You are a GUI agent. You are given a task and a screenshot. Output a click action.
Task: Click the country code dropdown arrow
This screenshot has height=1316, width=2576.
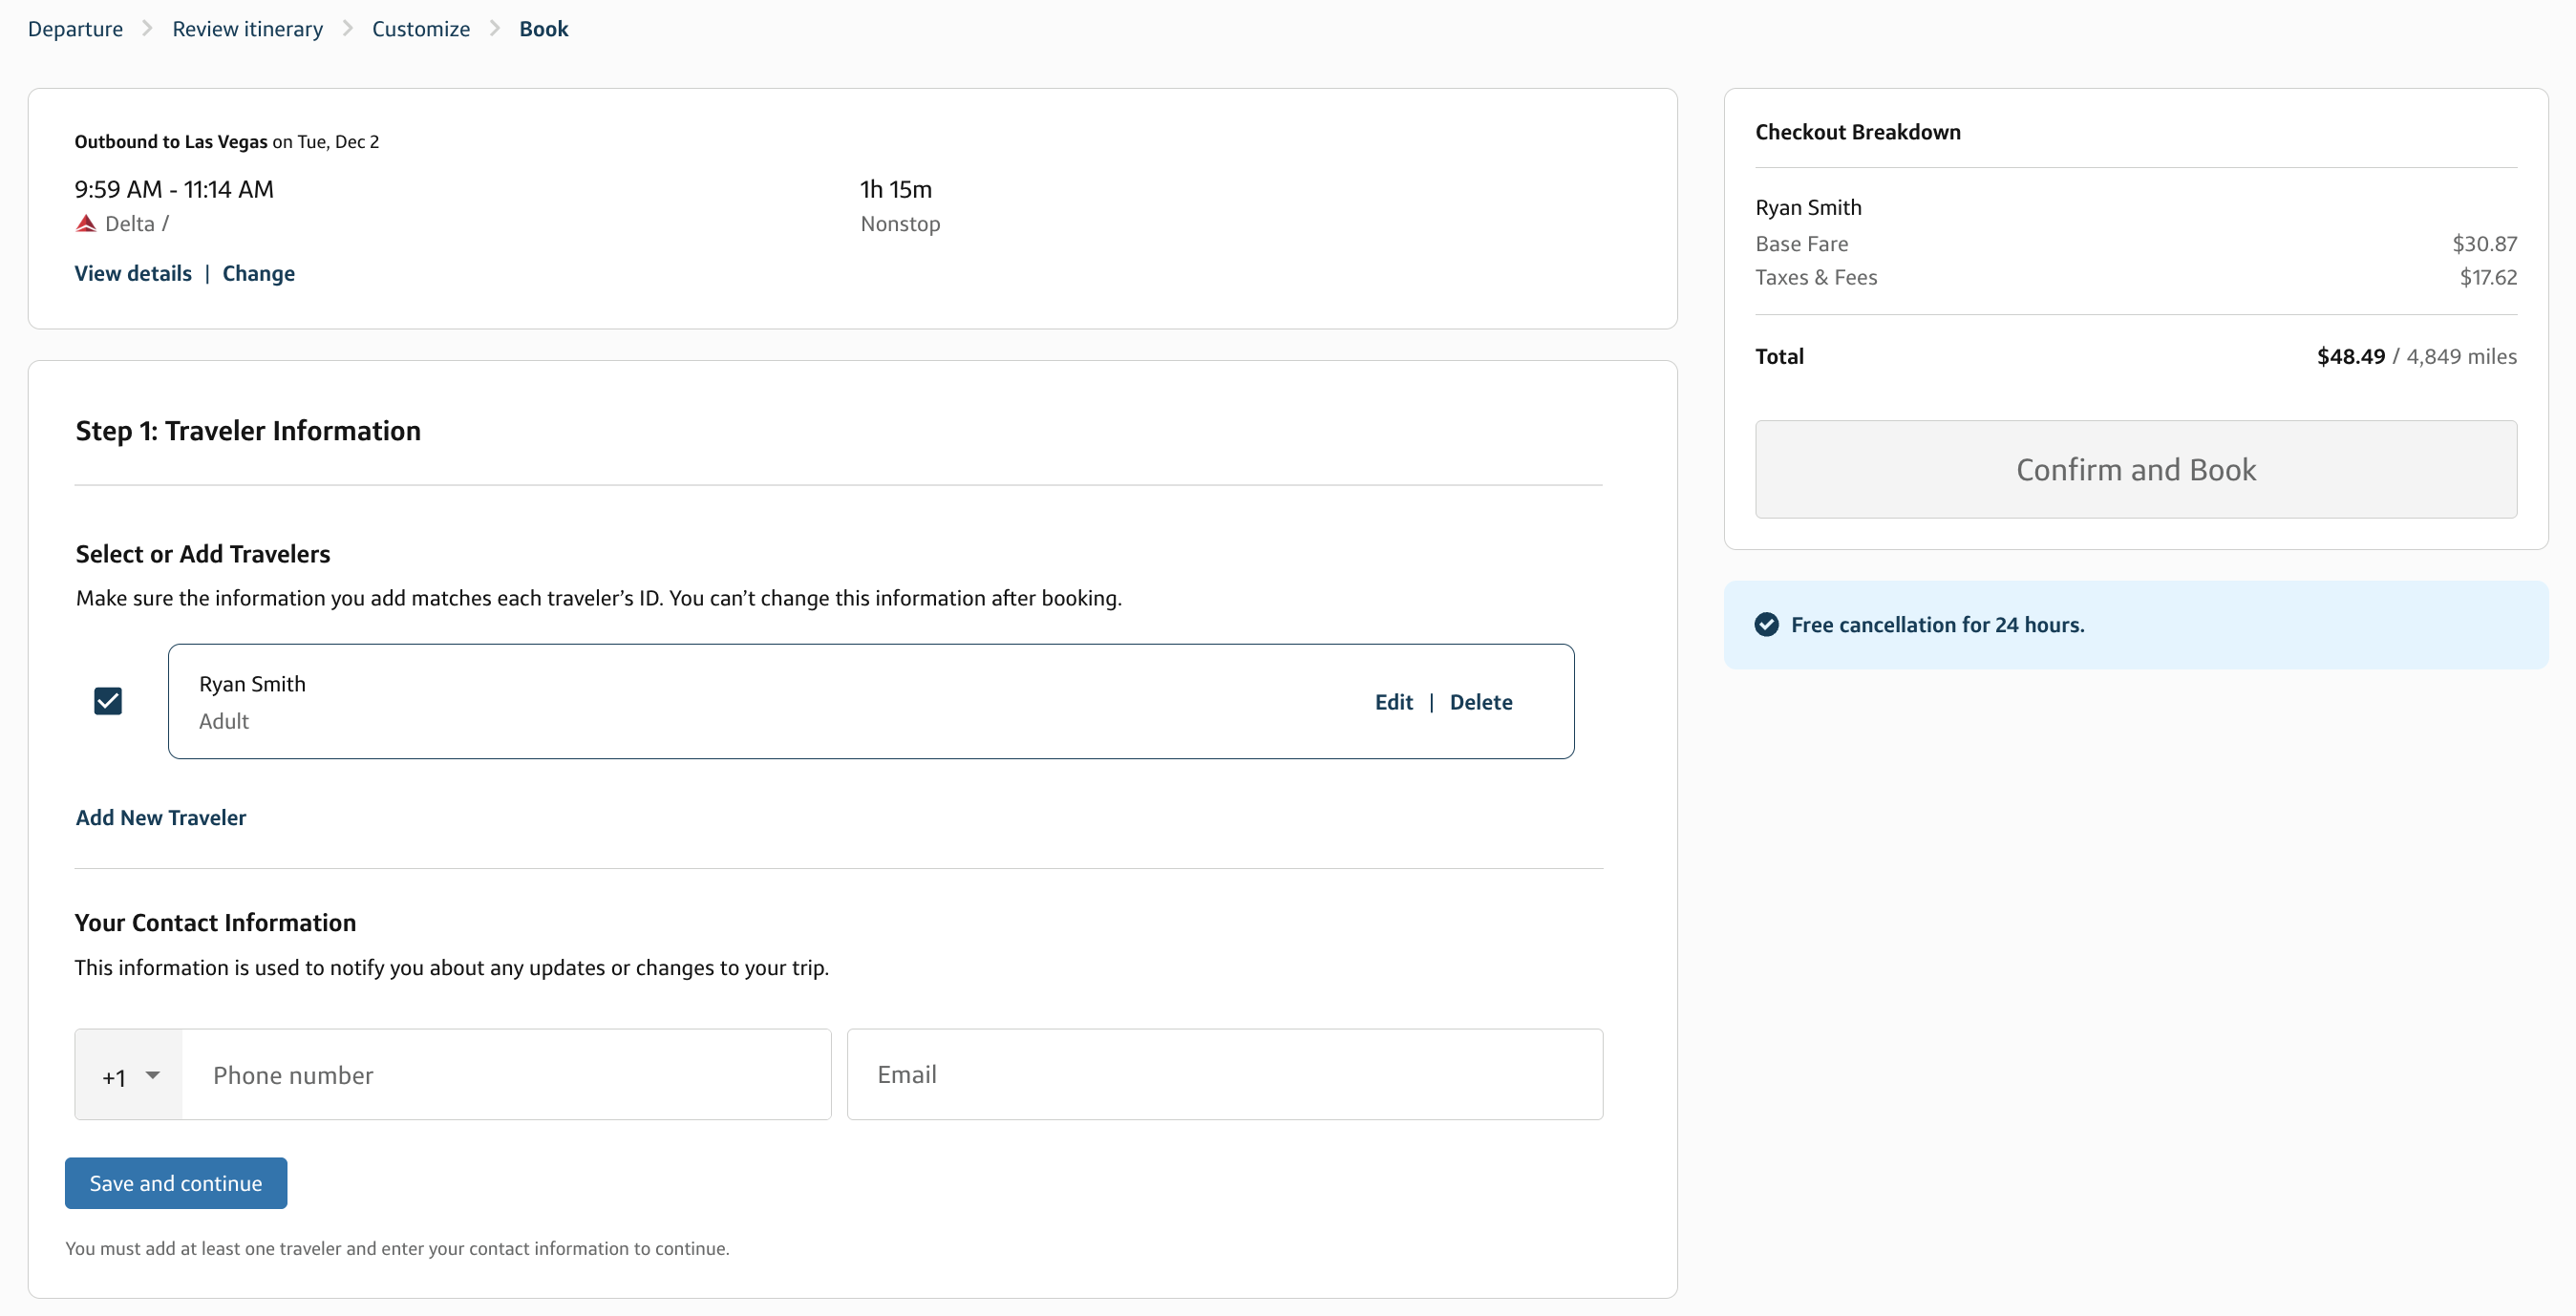click(x=153, y=1075)
